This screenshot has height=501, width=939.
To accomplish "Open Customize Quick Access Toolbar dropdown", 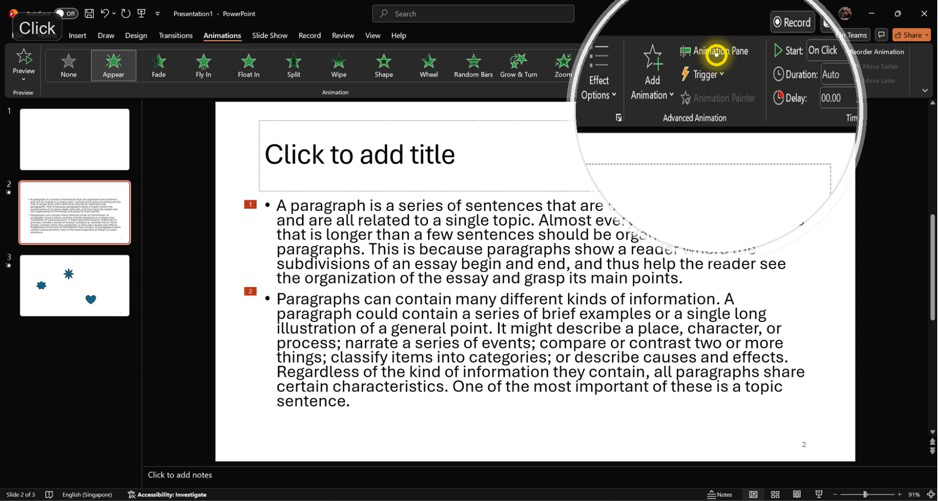I will [157, 13].
